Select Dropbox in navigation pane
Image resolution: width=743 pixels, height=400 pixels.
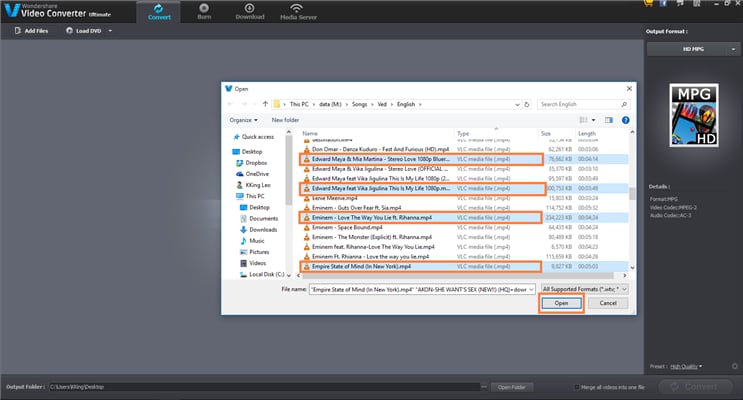(x=252, y=163)
